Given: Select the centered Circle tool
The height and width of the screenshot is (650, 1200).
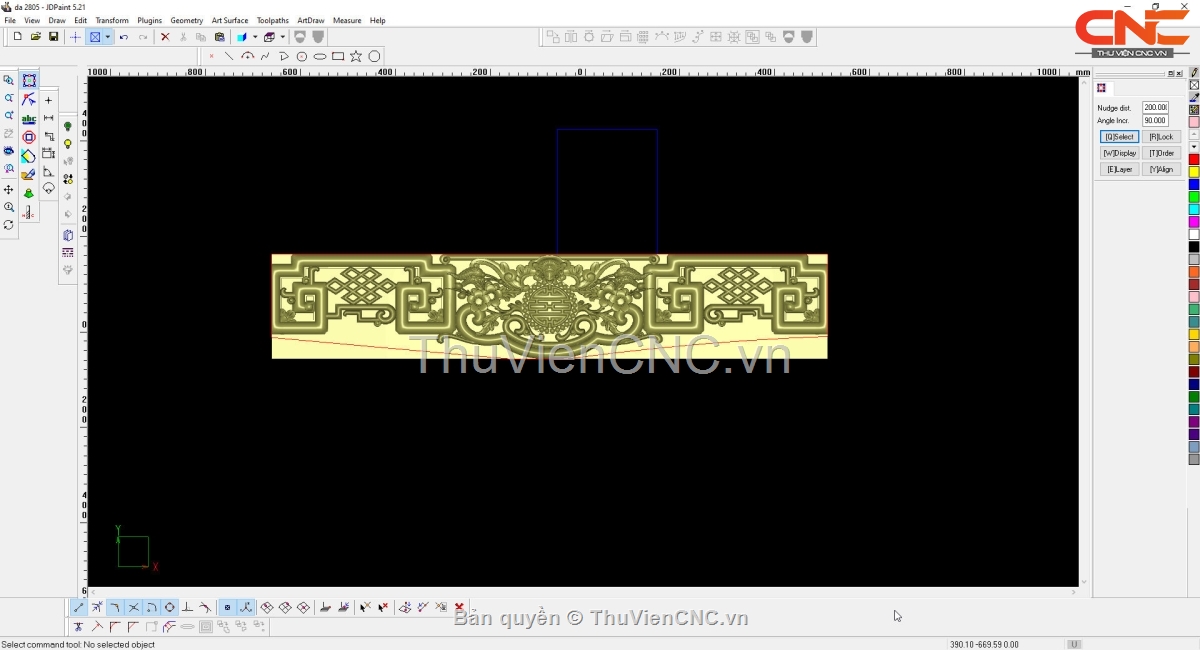Looking at the screenshot, I should coord(301,57).
